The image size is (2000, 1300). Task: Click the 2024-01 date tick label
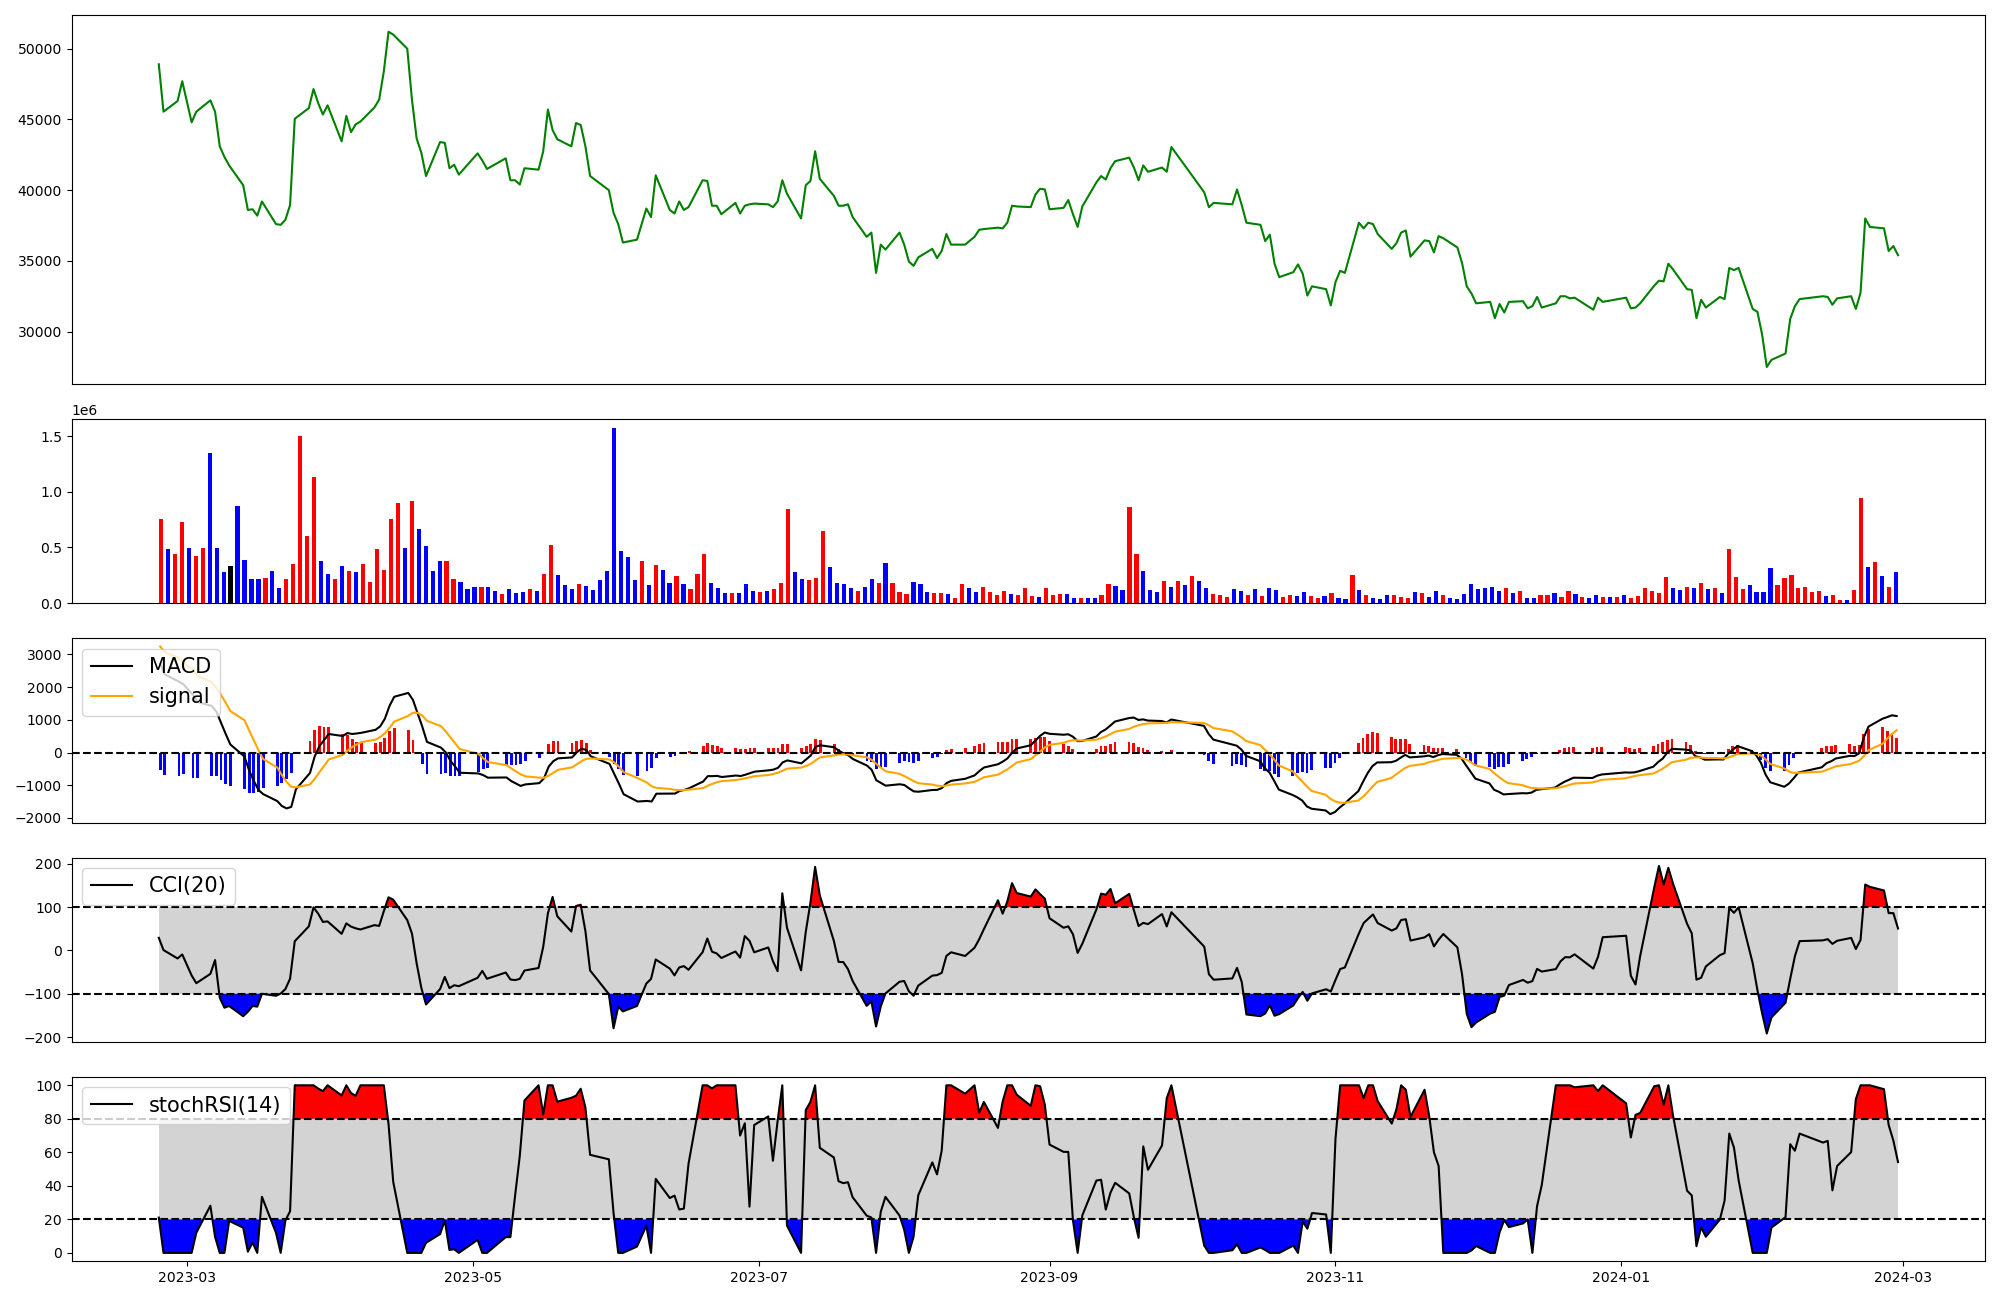click(1621, 1277)
